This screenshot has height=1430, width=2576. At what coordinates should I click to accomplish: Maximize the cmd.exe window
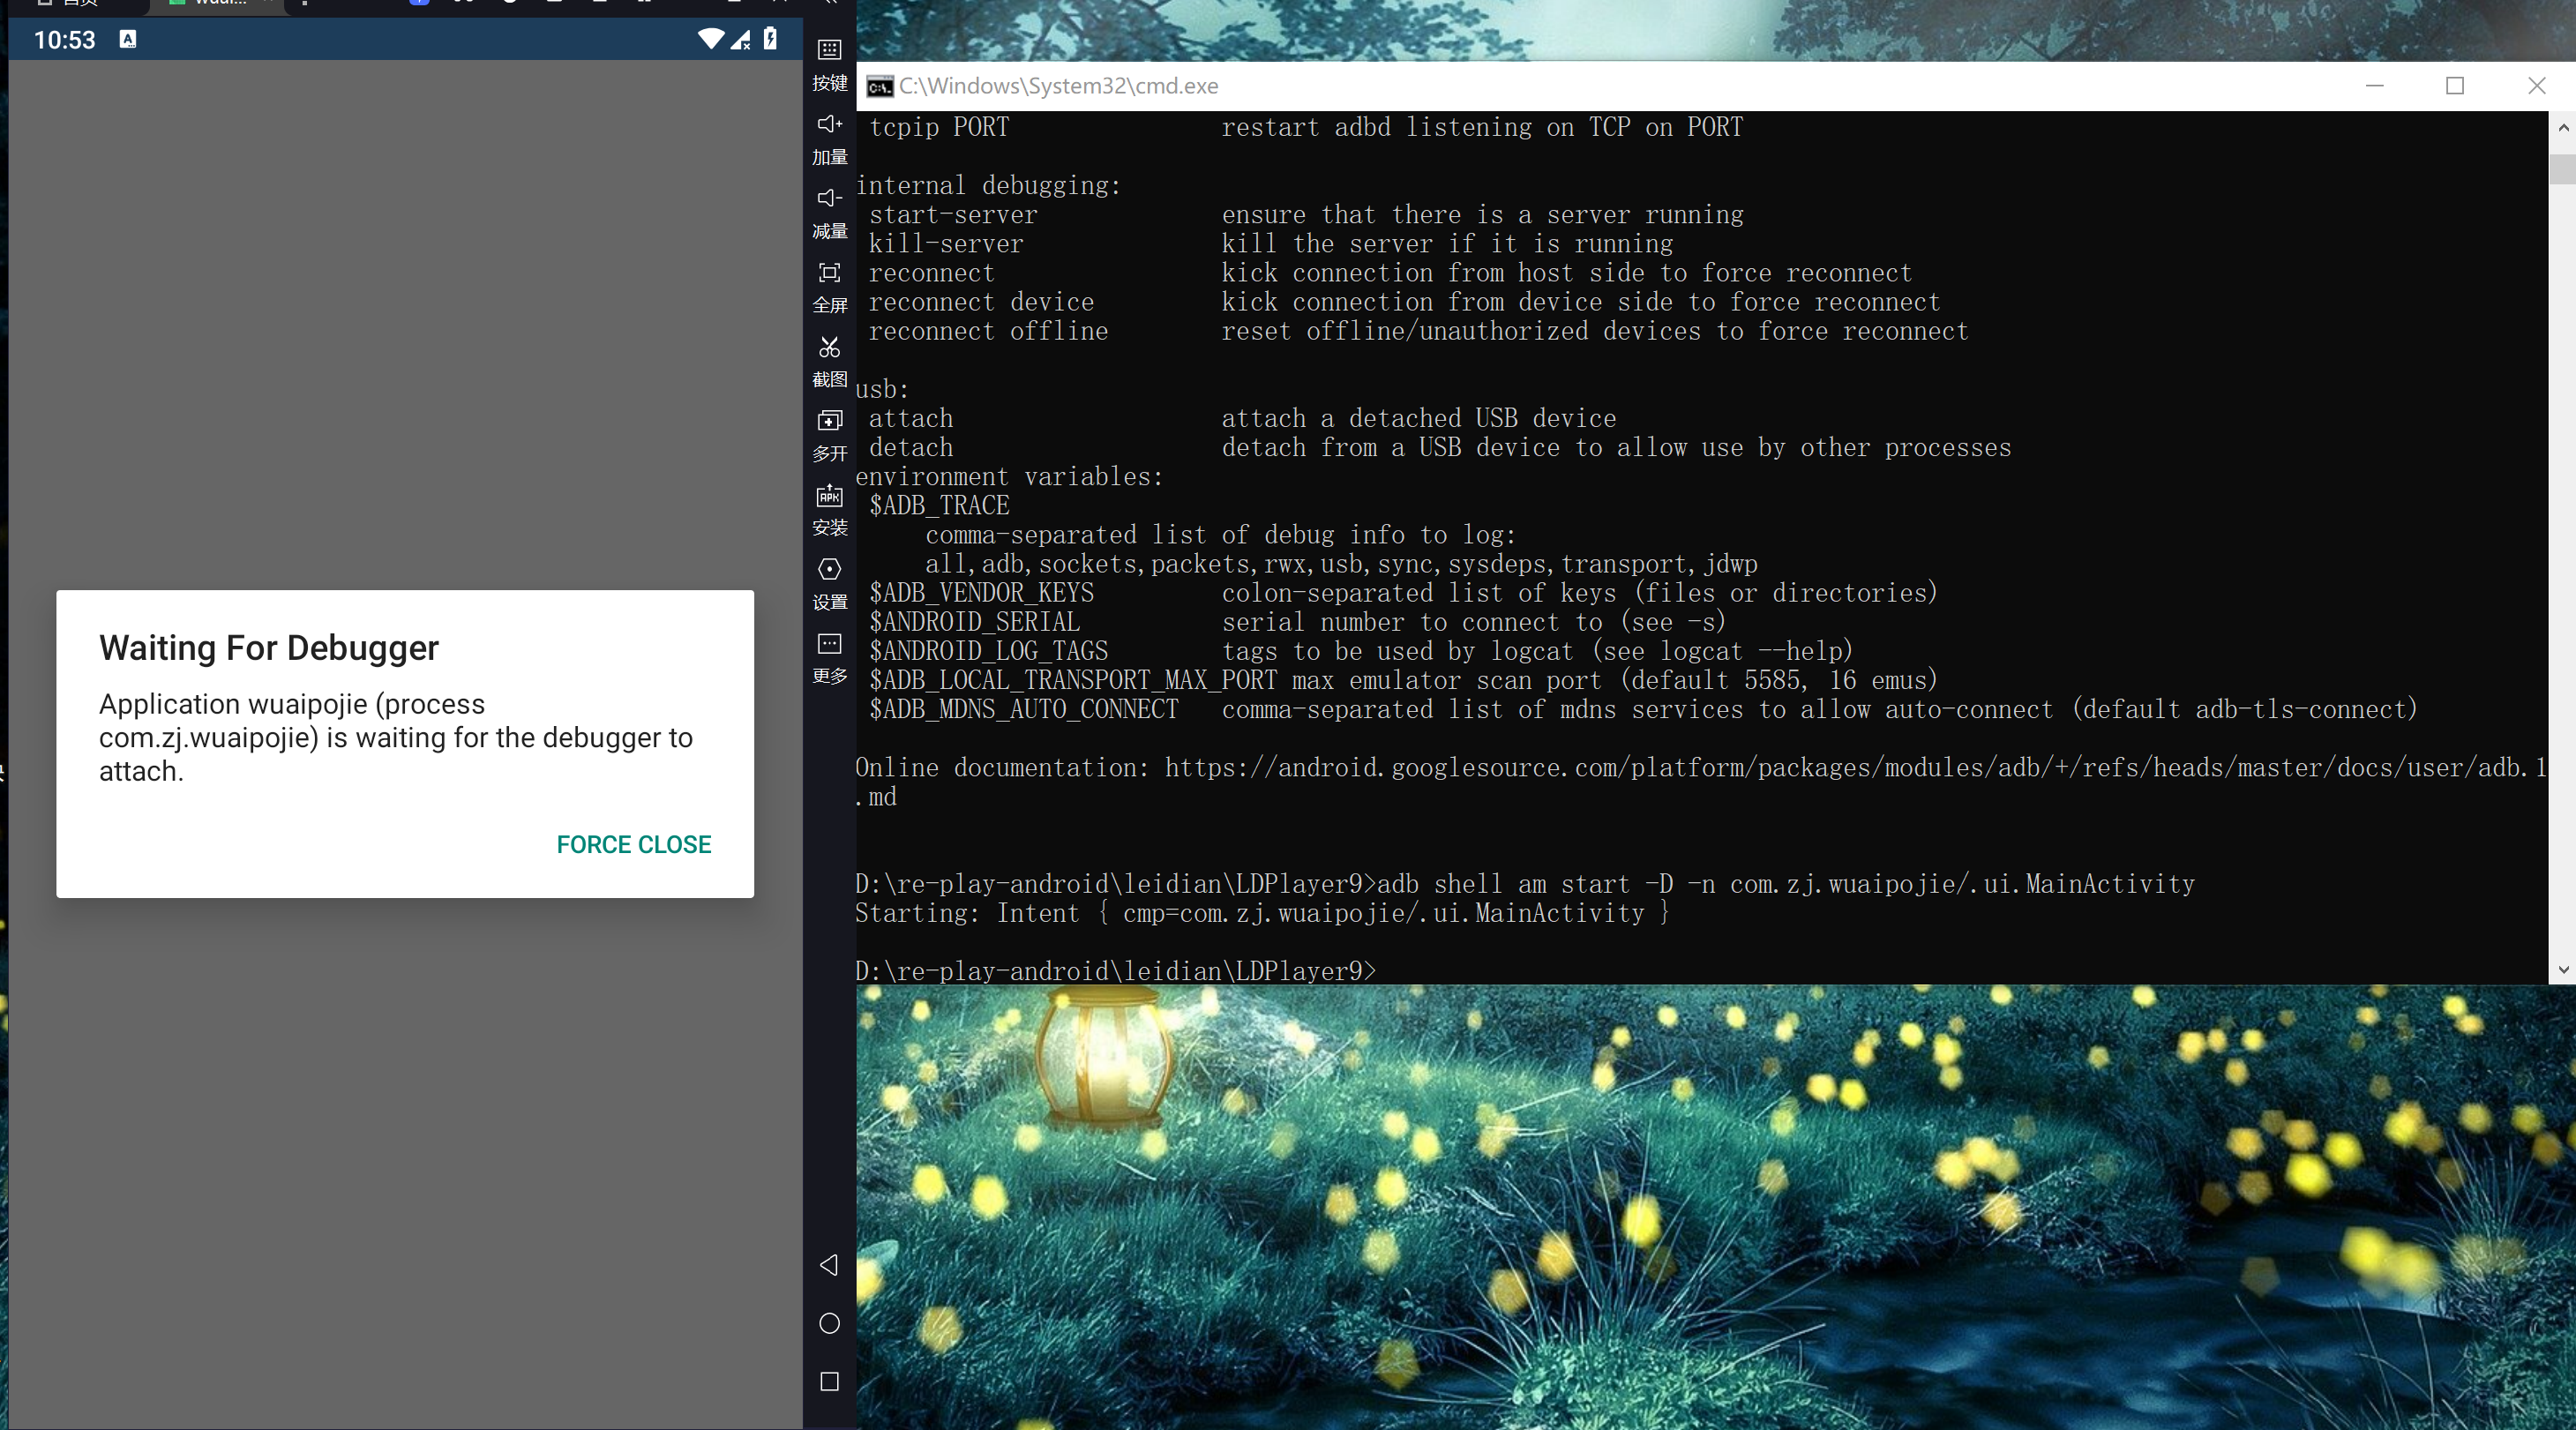pyautogui.click(x=2455, y=86)
